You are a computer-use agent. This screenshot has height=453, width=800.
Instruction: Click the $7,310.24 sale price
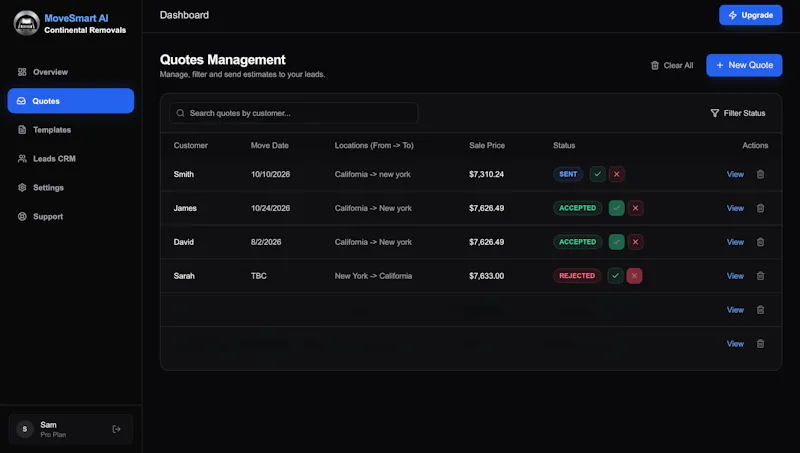coord(486,174)
